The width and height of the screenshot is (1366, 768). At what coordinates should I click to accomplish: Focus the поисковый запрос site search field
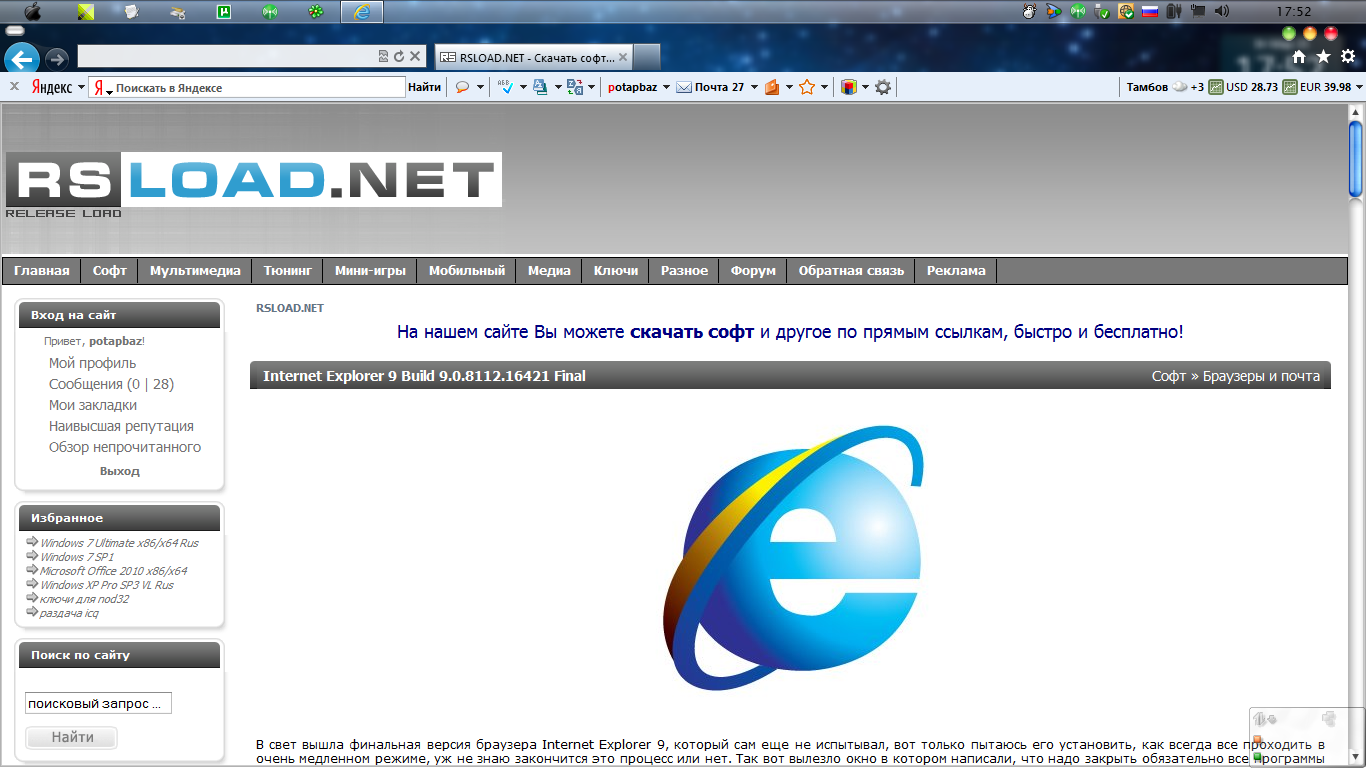(98, 703)
